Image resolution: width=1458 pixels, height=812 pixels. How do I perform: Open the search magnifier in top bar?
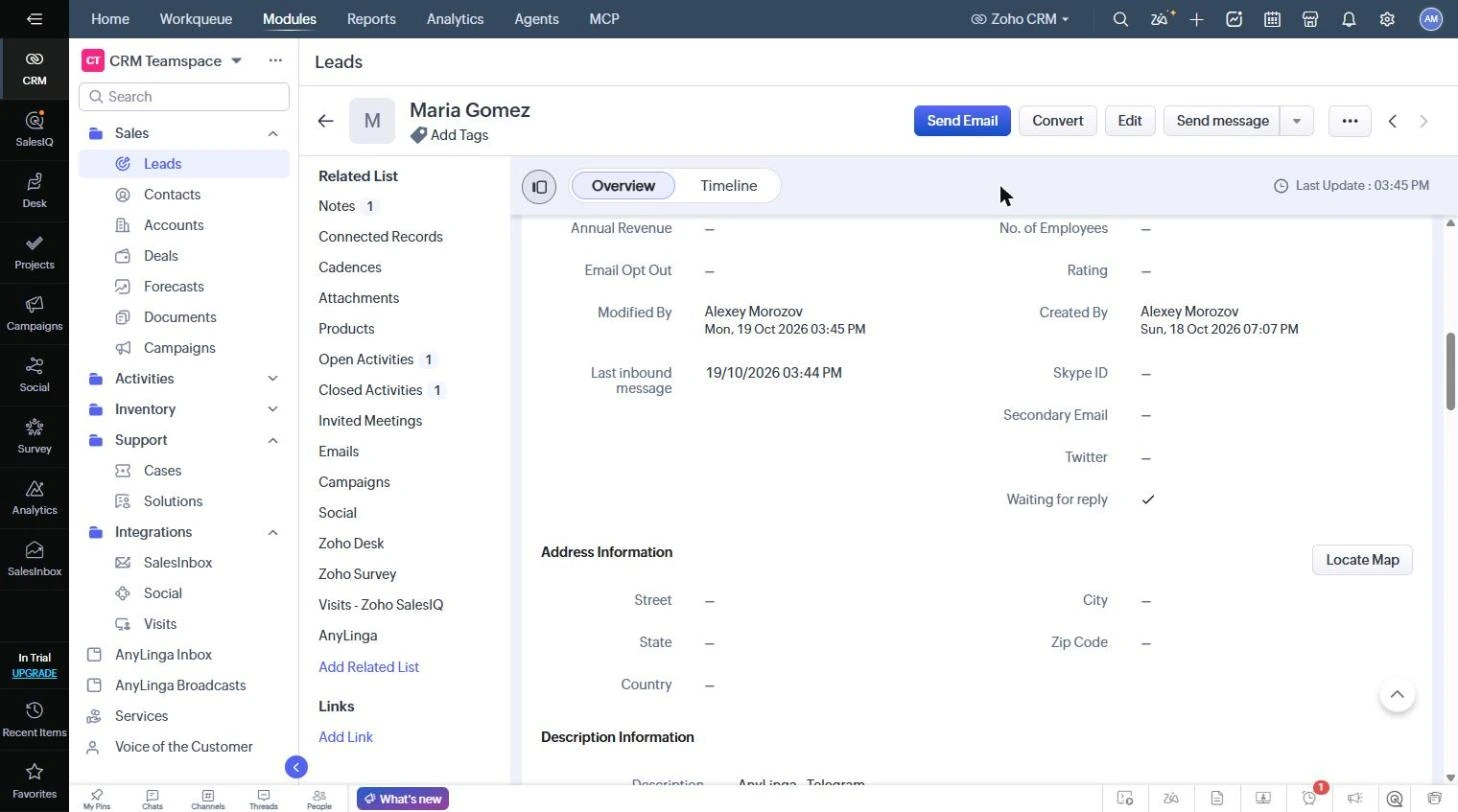point(1121,19)
